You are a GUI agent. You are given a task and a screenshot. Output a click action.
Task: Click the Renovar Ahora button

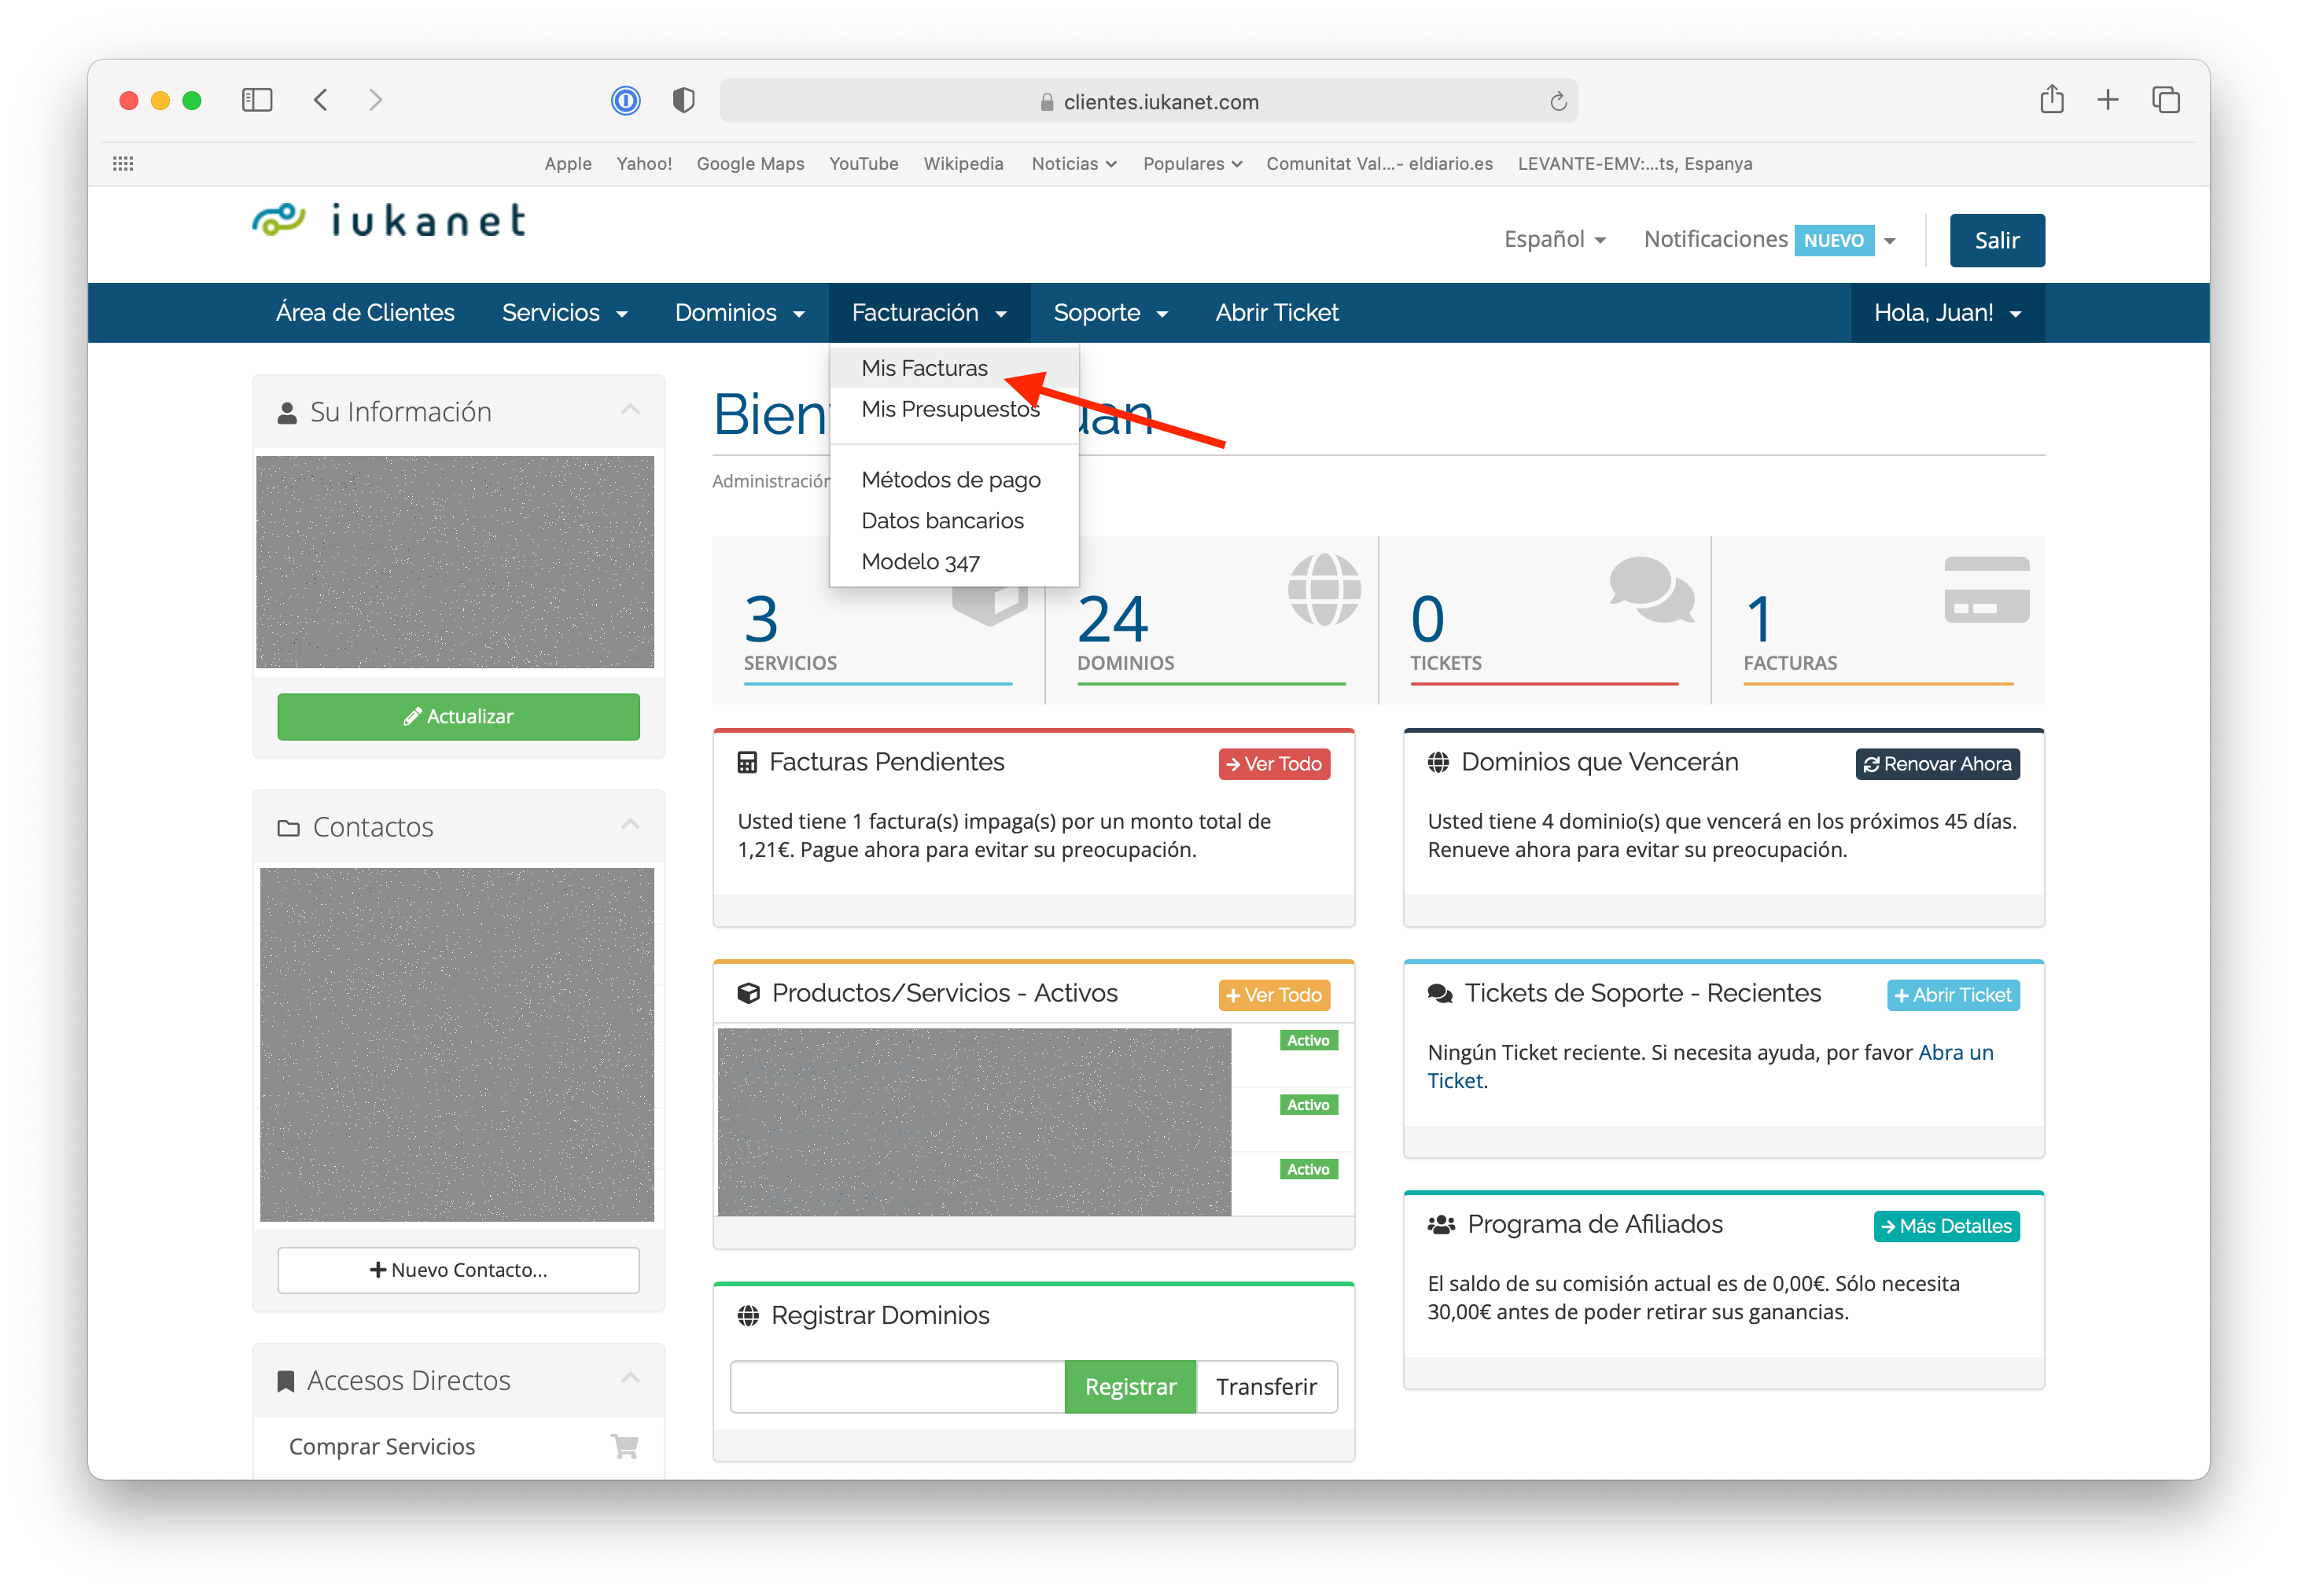pos(1937,764)
